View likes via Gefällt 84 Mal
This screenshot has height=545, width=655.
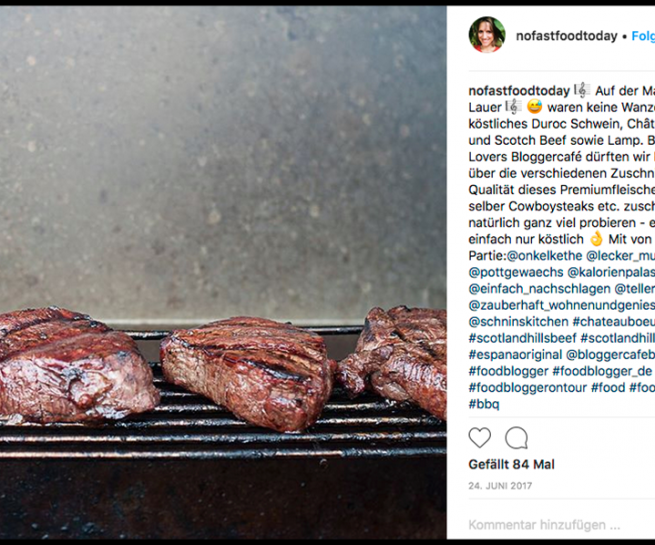click(511, 465)
